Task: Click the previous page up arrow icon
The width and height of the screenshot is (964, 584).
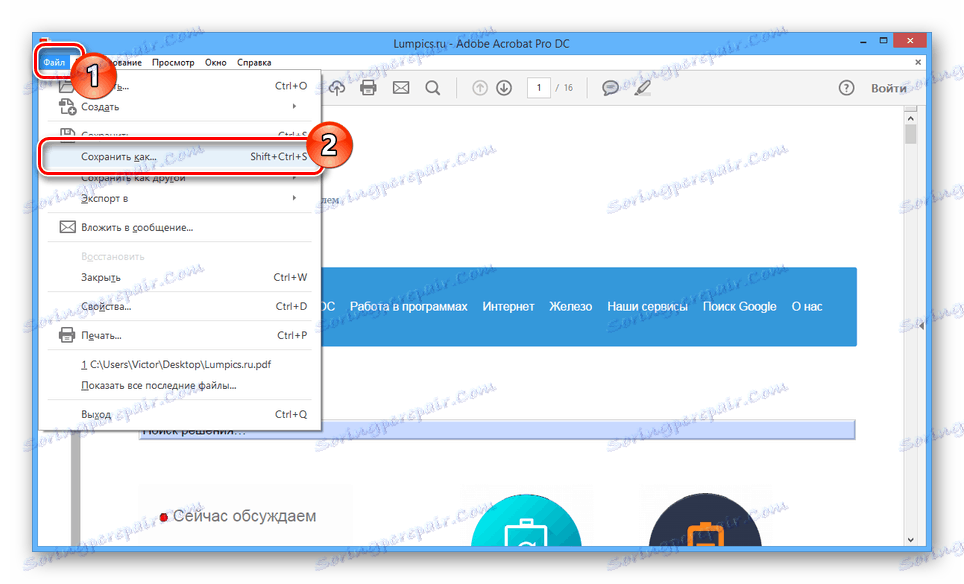Action: pos(479,87)
